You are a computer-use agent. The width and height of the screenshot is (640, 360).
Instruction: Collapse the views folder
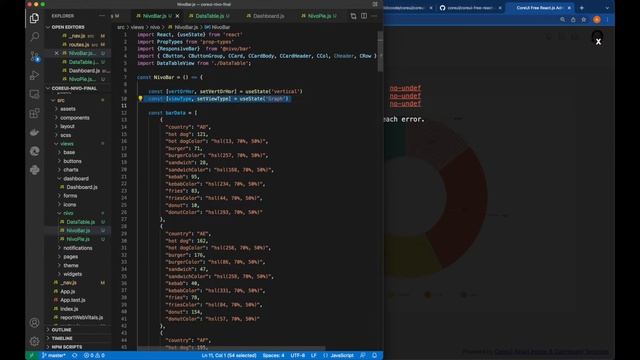tap(67, 144)
